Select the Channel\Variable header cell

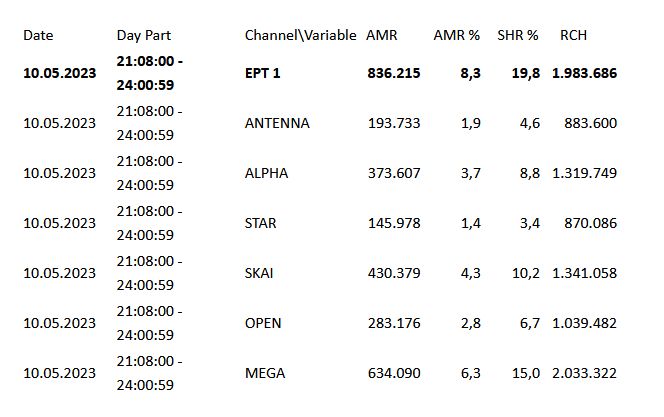coord(300,35)
